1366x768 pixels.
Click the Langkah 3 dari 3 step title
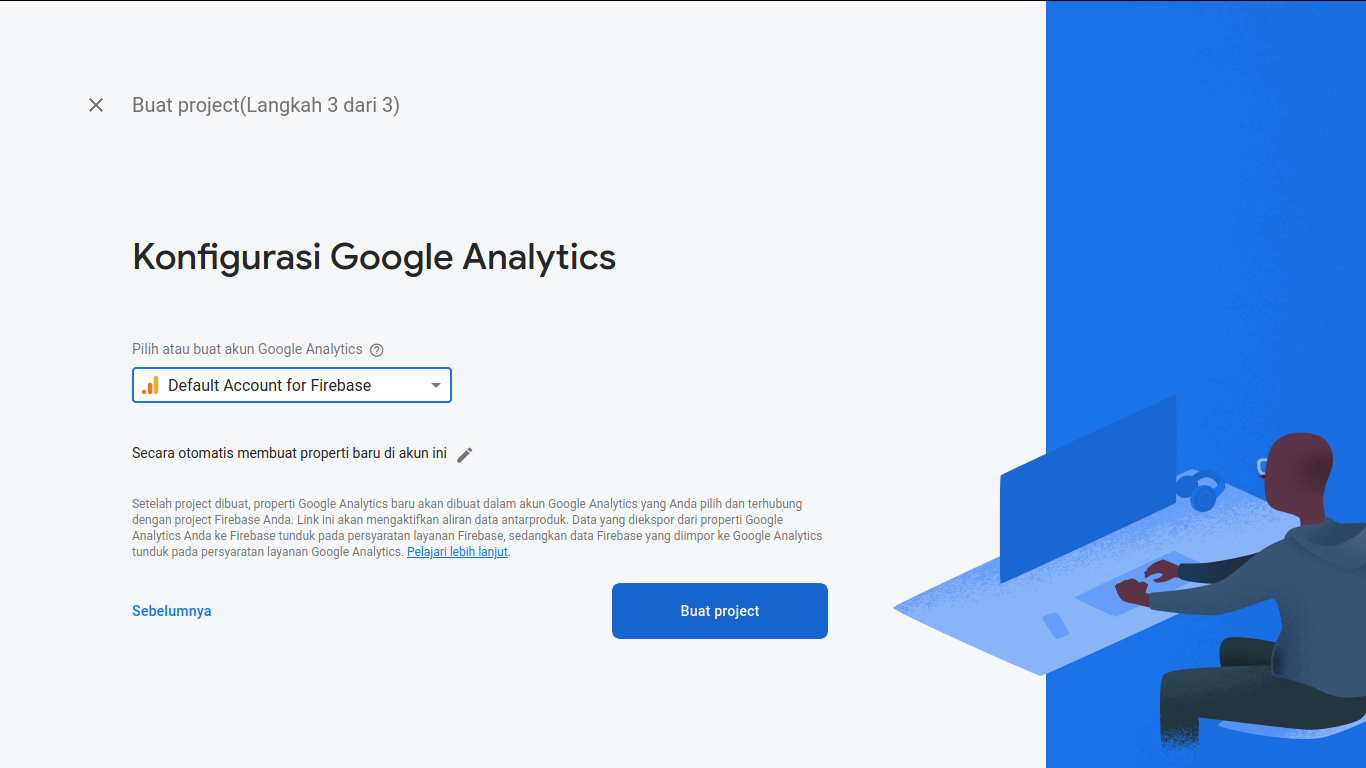pyautogui.click(x=266, y=105)
